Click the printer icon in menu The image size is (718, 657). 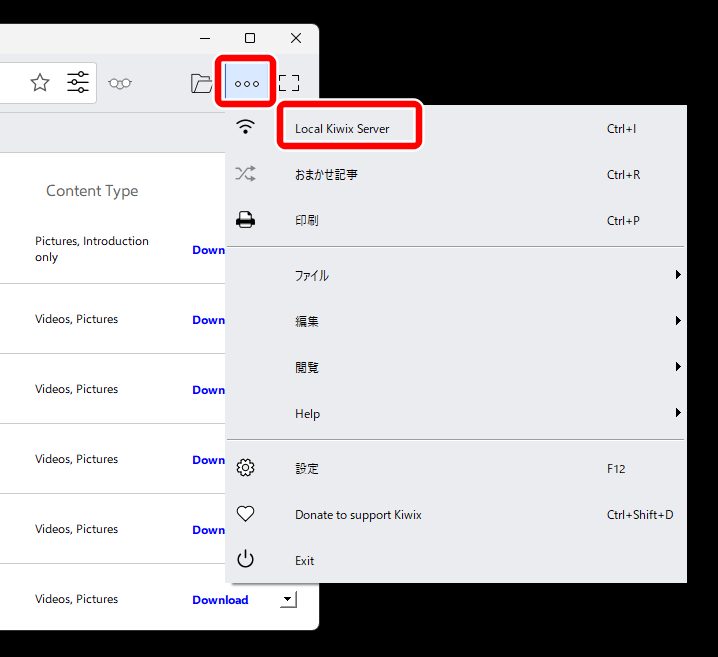pyautogui.click(x=245, y=220)
